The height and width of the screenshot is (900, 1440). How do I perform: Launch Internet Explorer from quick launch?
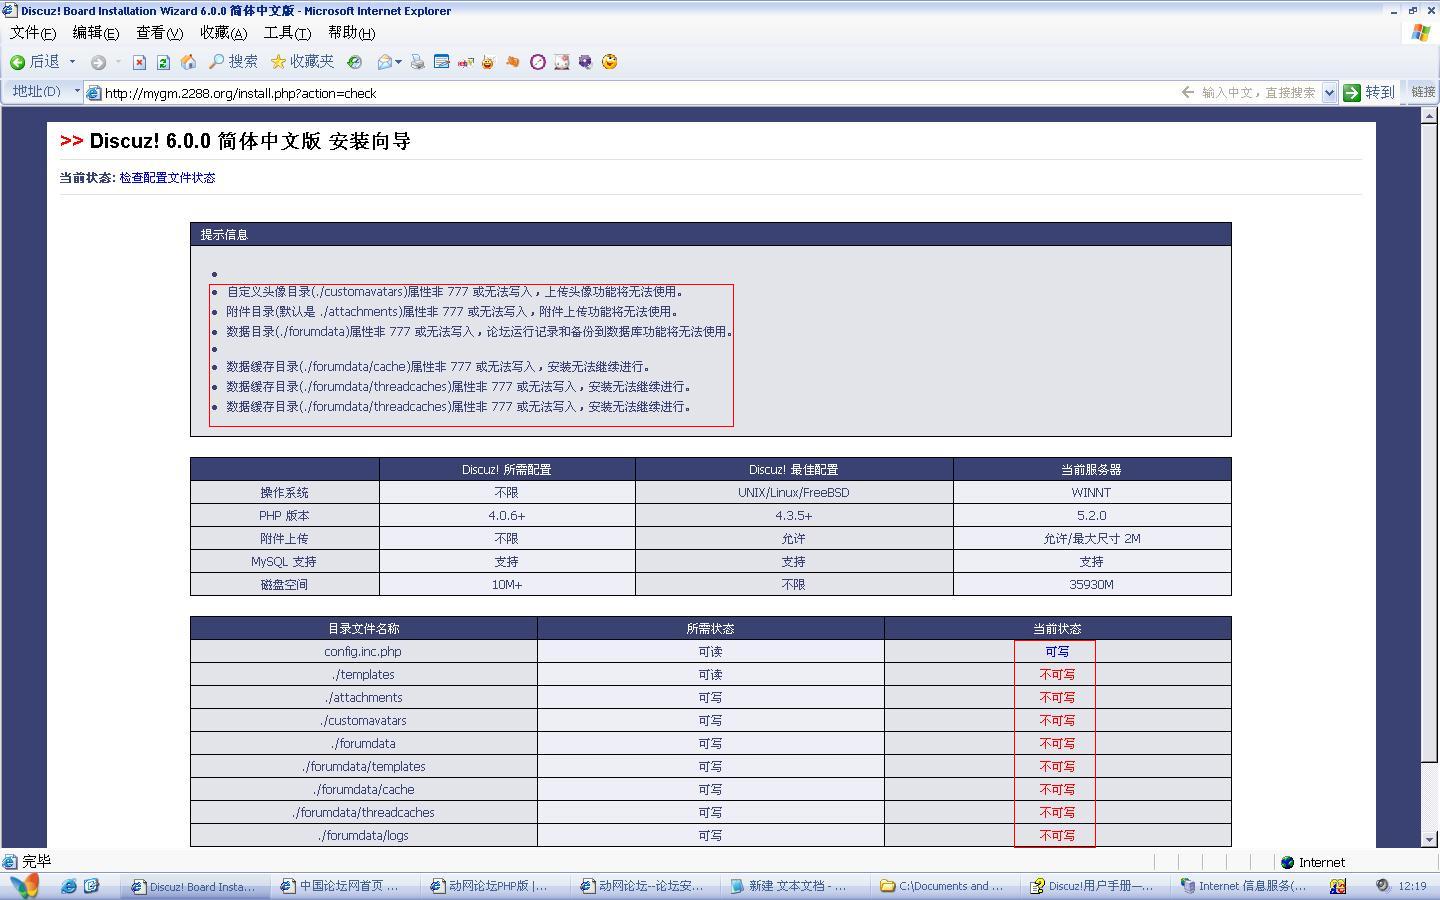(69, 886)
